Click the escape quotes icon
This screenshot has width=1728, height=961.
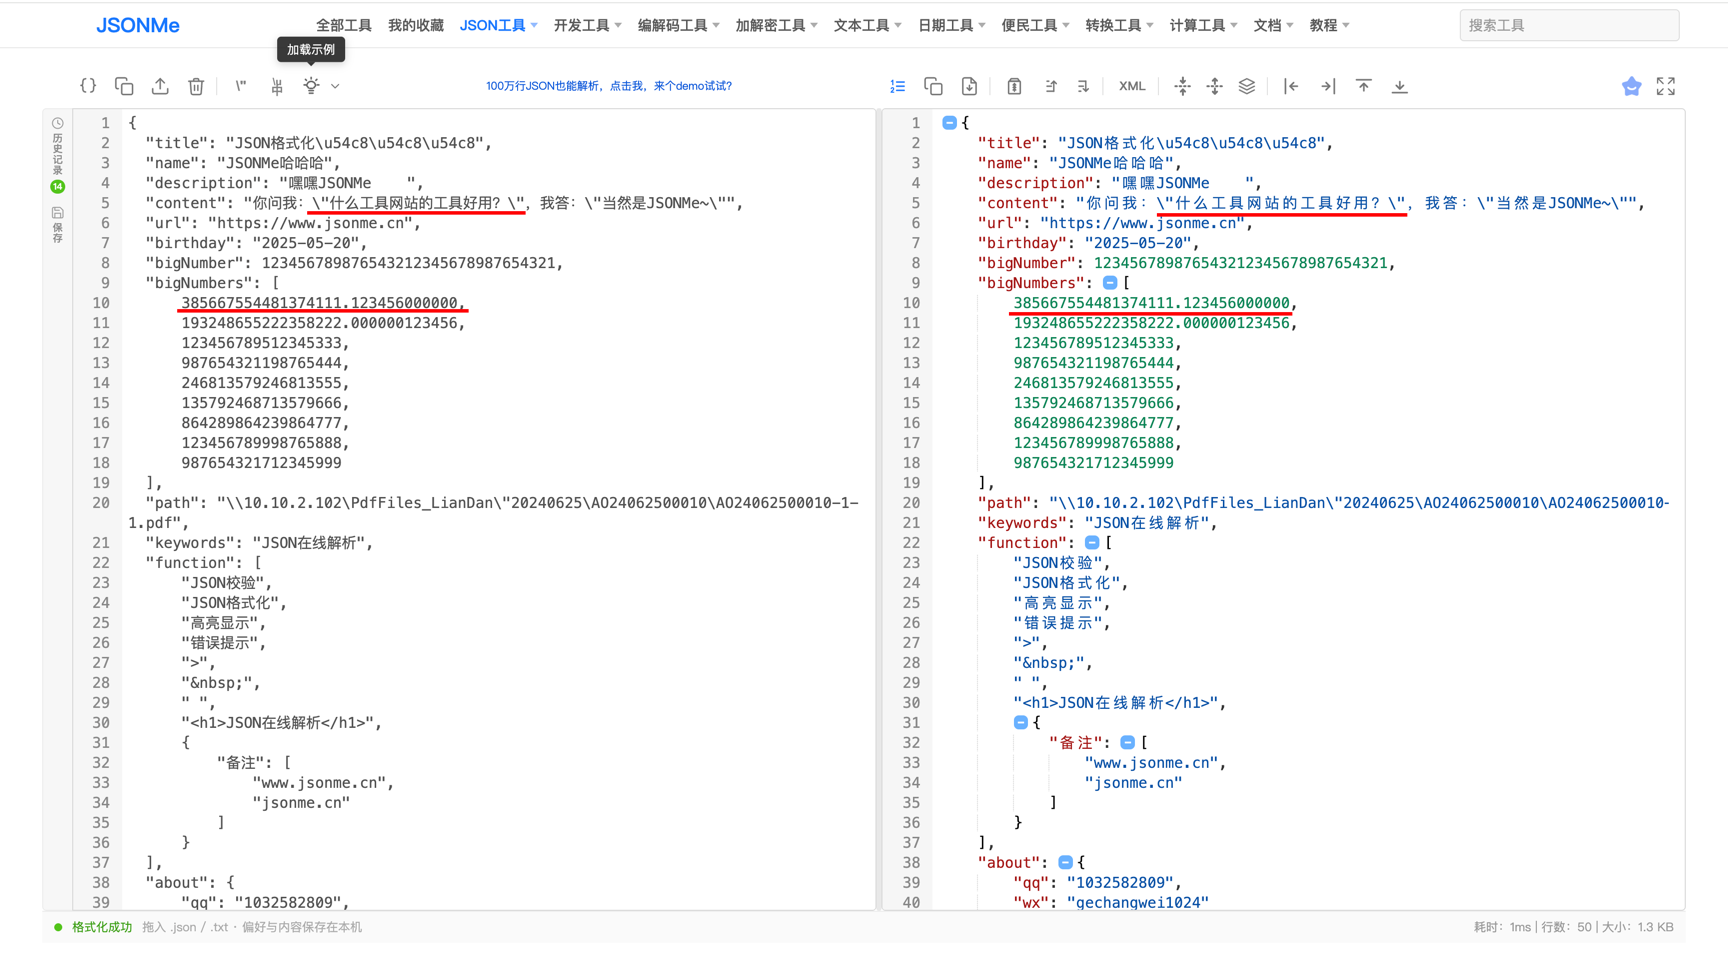pos(241,86)
